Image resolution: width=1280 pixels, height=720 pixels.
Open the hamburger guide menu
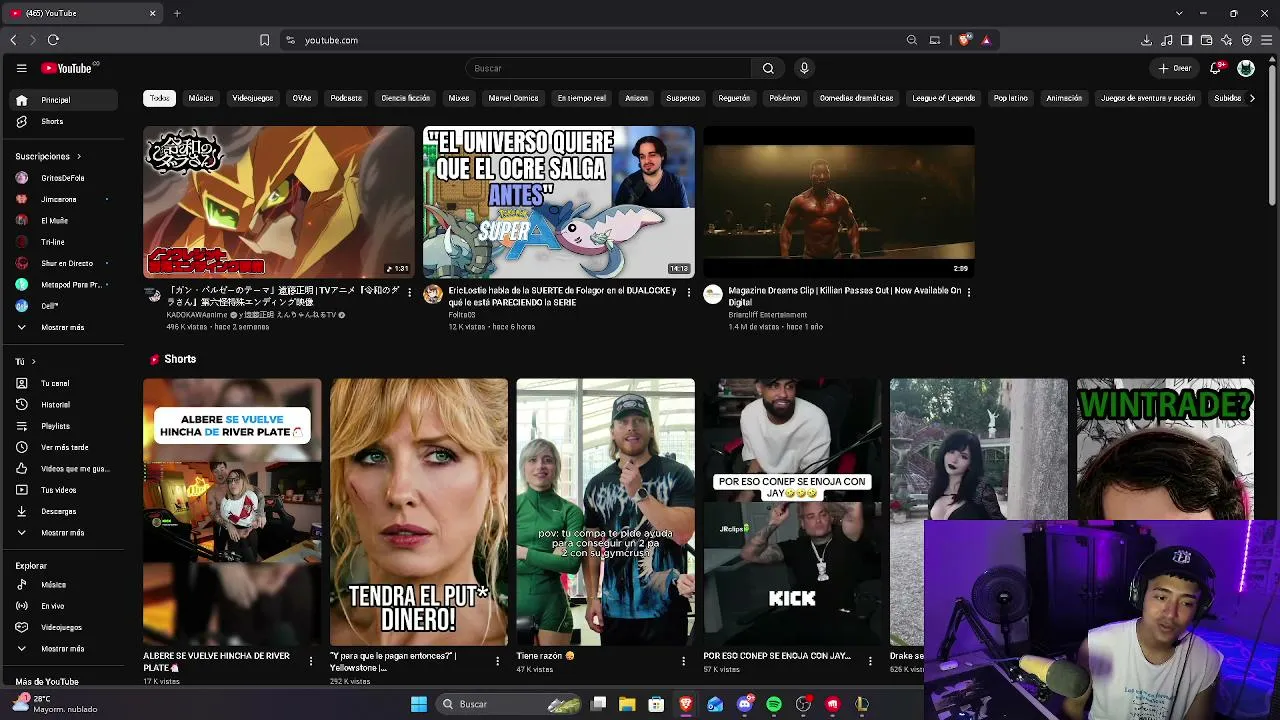[x=21, y=68]
